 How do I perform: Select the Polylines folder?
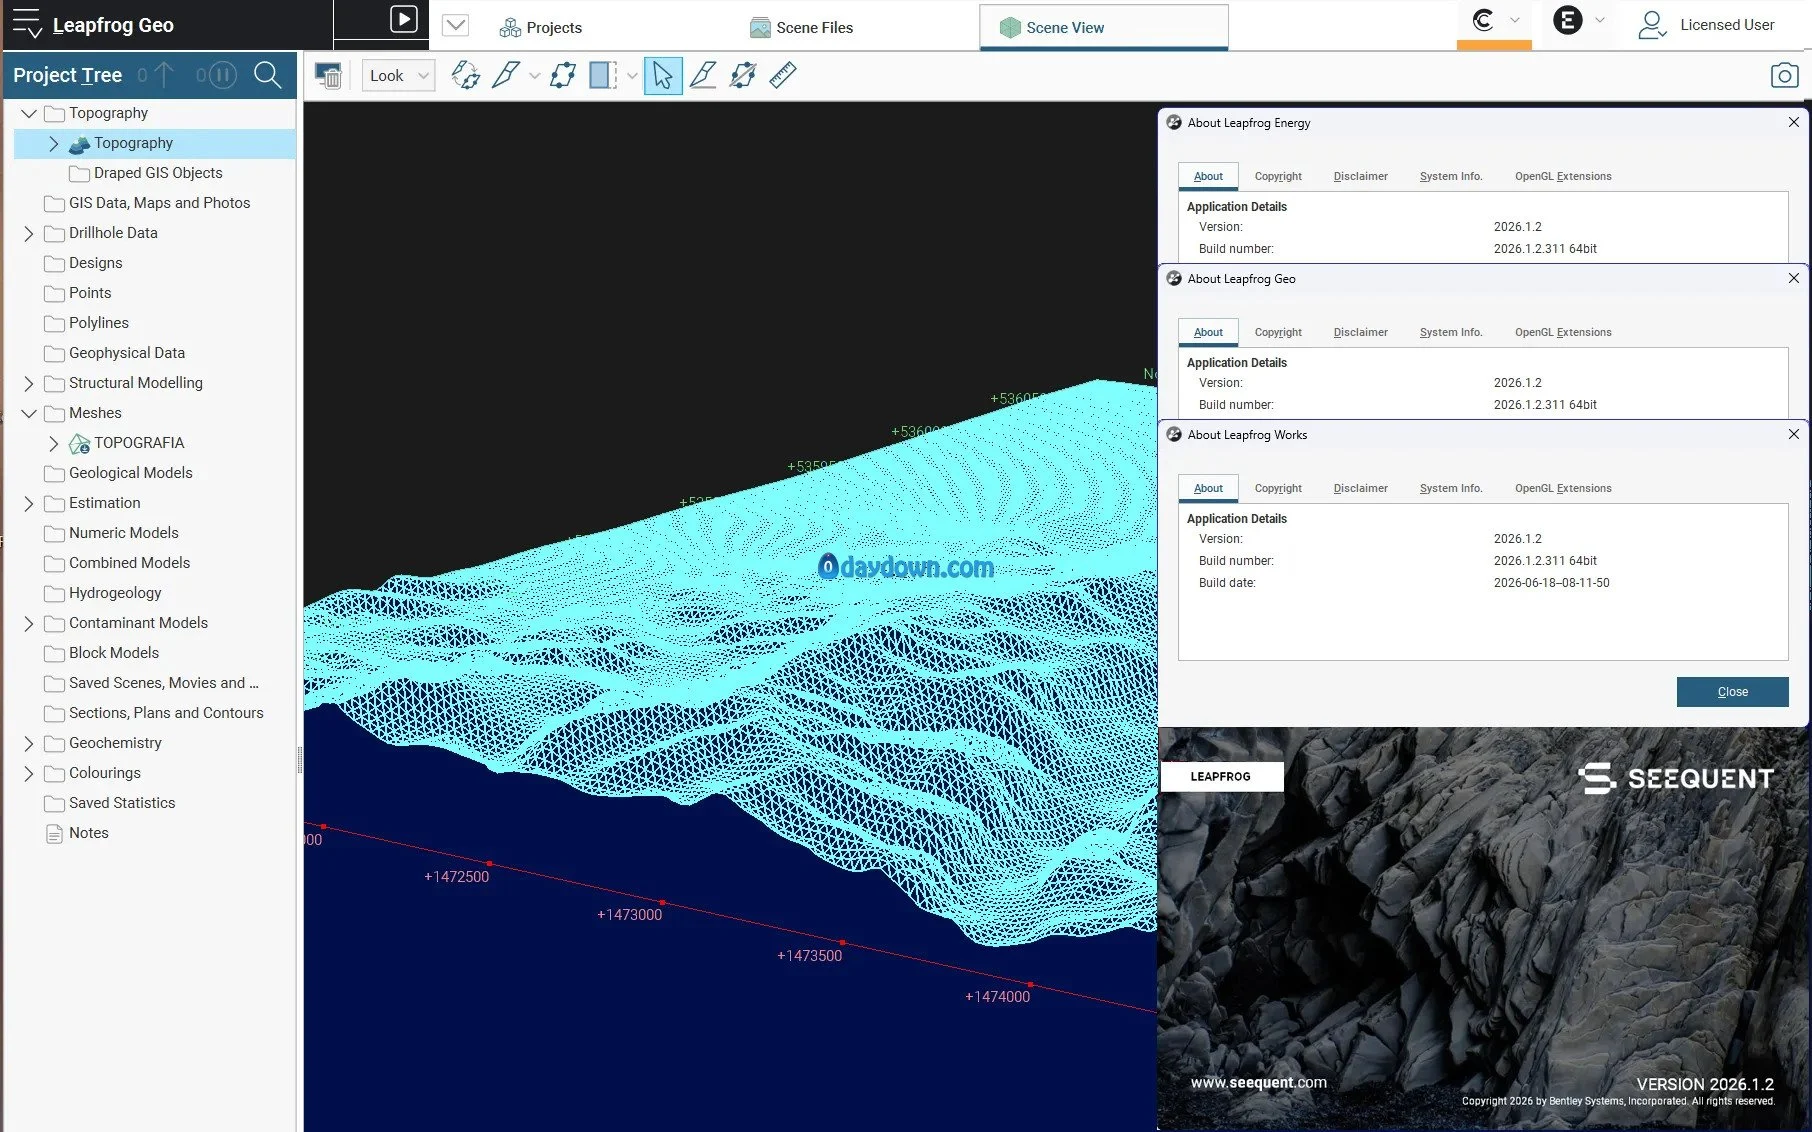[86, 323]
